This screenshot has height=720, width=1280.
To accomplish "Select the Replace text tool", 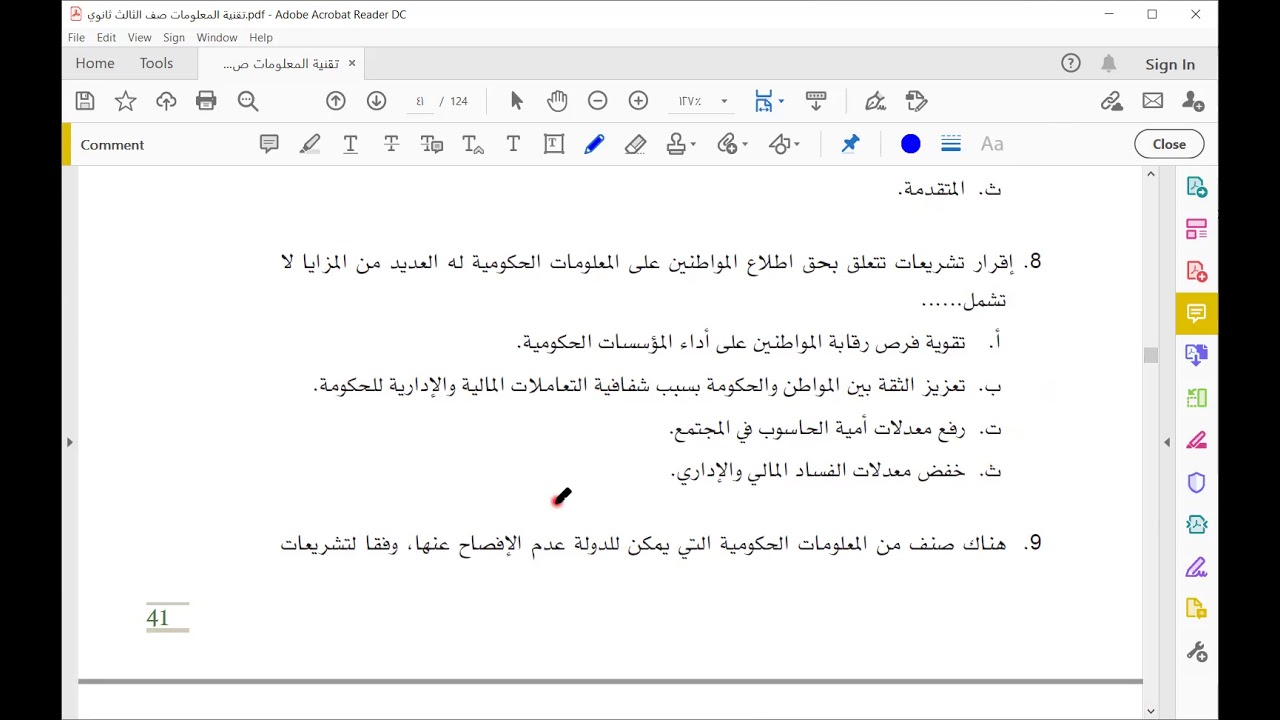I will coord(432,144).
